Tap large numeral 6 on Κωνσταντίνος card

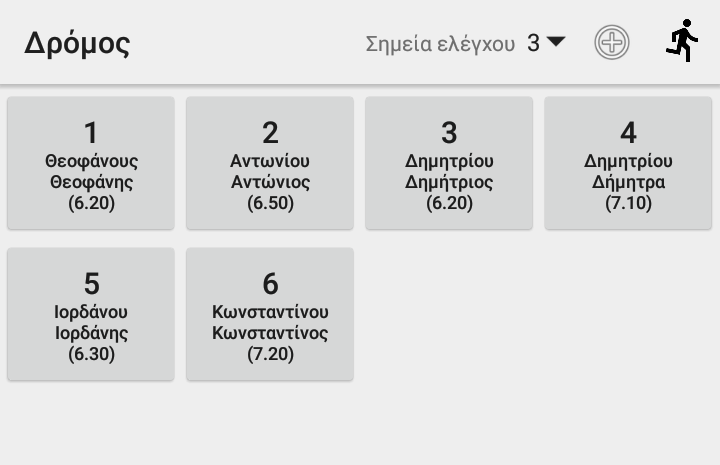point(270,283)
